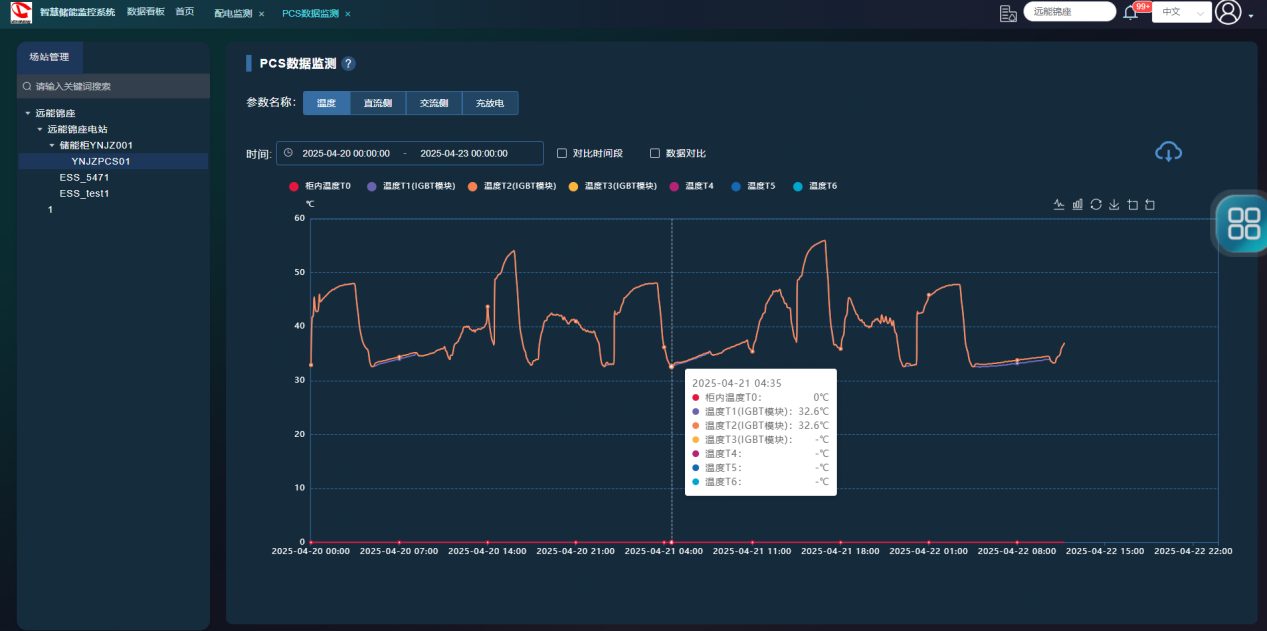Select the 充放电 parameter button
This screenshot has height=631, width=1267.
click(490, 103)
